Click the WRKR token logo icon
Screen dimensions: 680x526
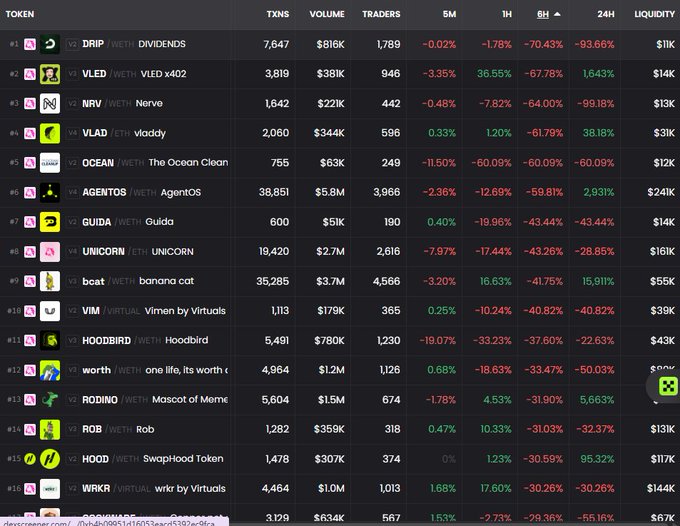(x=50, y=489)
